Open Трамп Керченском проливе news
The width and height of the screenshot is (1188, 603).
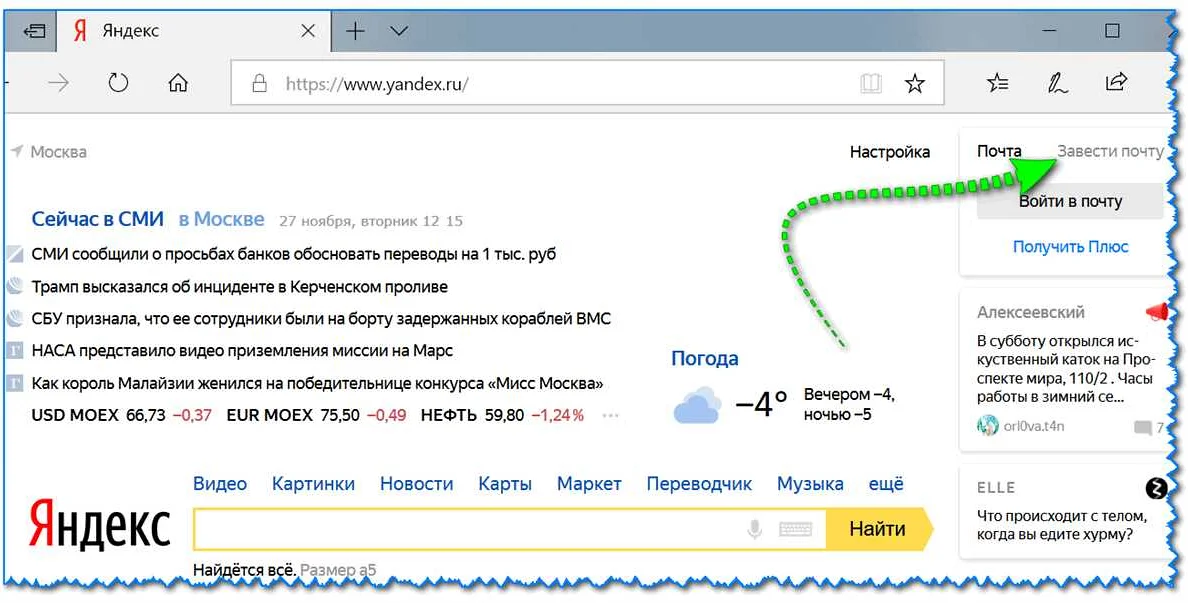click(239, 287)
